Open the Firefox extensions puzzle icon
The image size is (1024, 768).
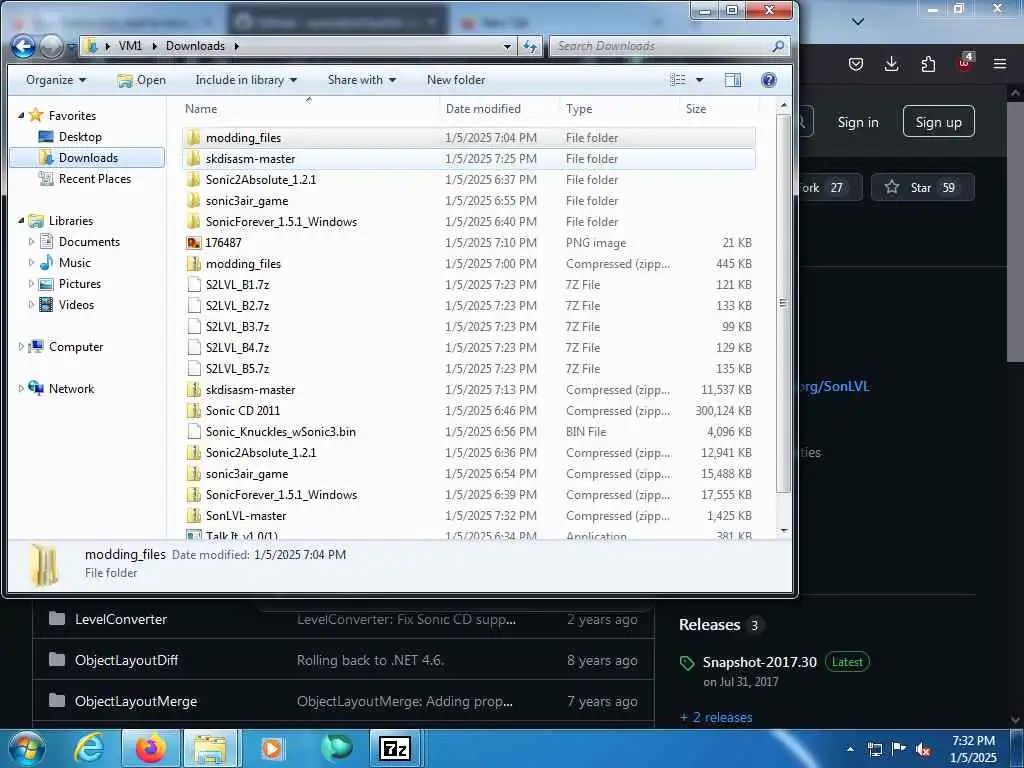[x=928, y=64]
